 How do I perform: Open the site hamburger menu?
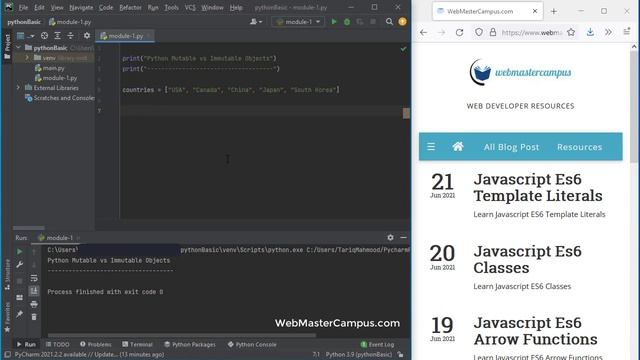coord(431,147)
